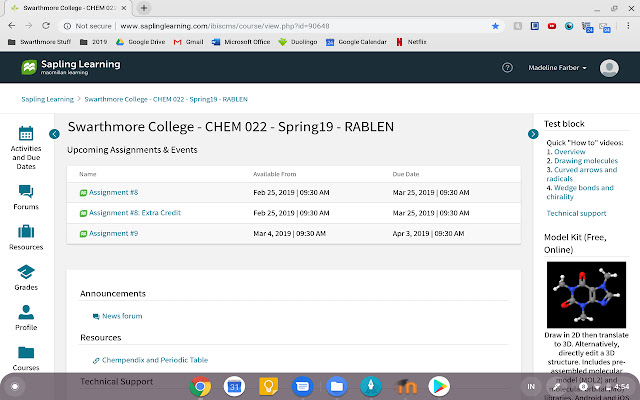Click the site info Not secure icon

click(67, 26)
